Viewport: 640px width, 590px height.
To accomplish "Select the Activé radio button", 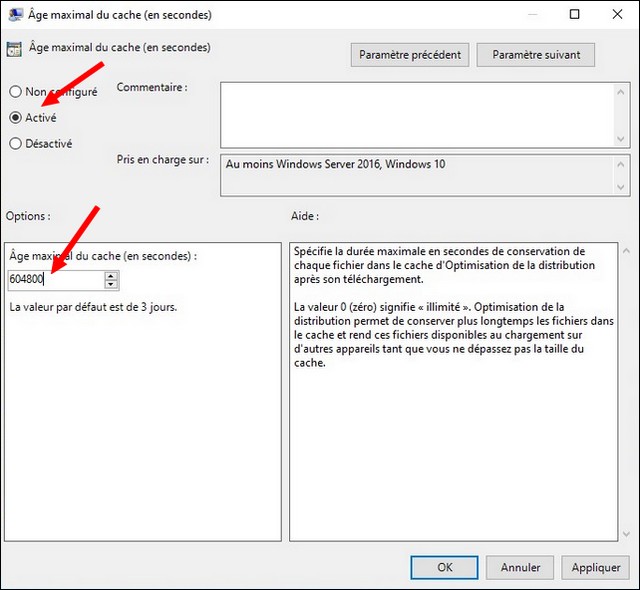I will (15, 118).
